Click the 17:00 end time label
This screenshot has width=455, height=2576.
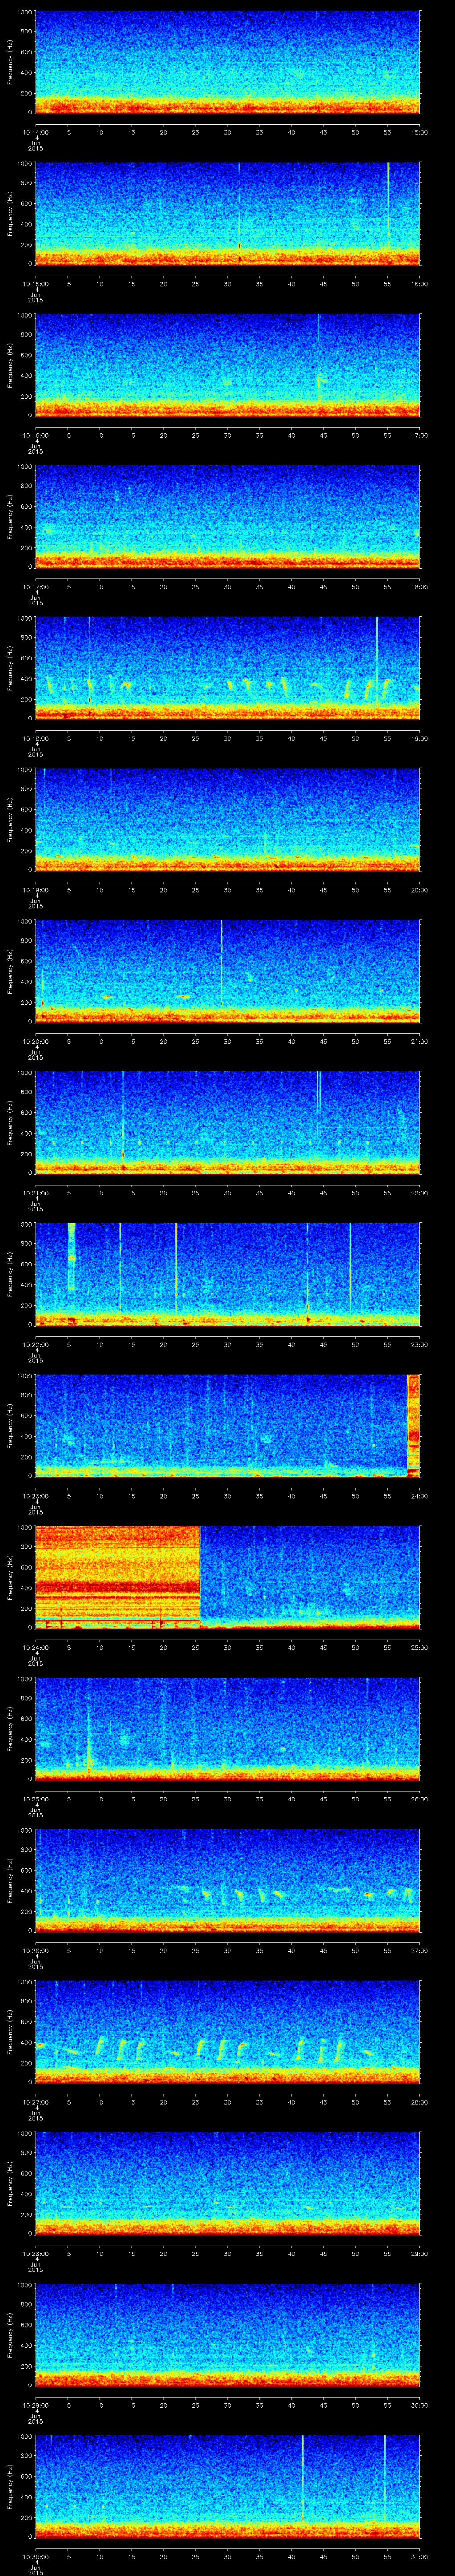[419, 435]
